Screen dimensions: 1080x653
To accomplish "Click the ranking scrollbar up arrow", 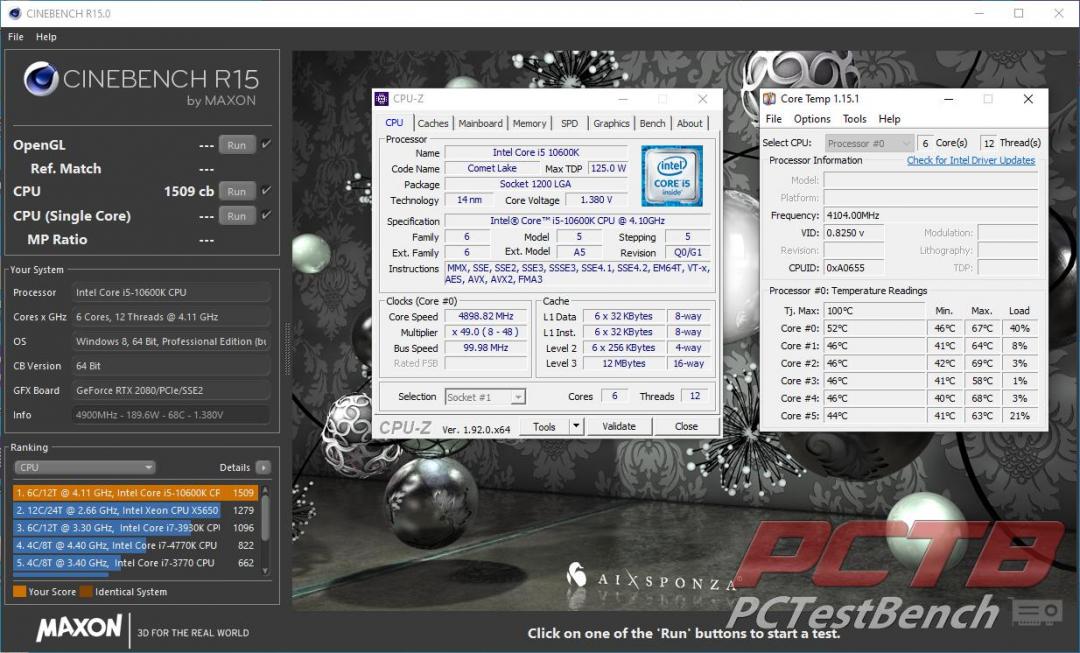I will (265, 490).
